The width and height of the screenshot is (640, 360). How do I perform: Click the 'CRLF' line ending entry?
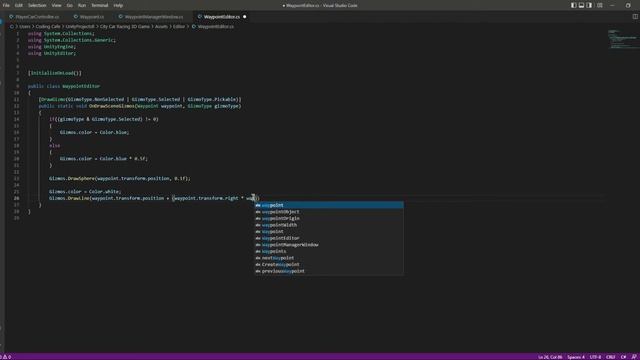pos(611,357)
